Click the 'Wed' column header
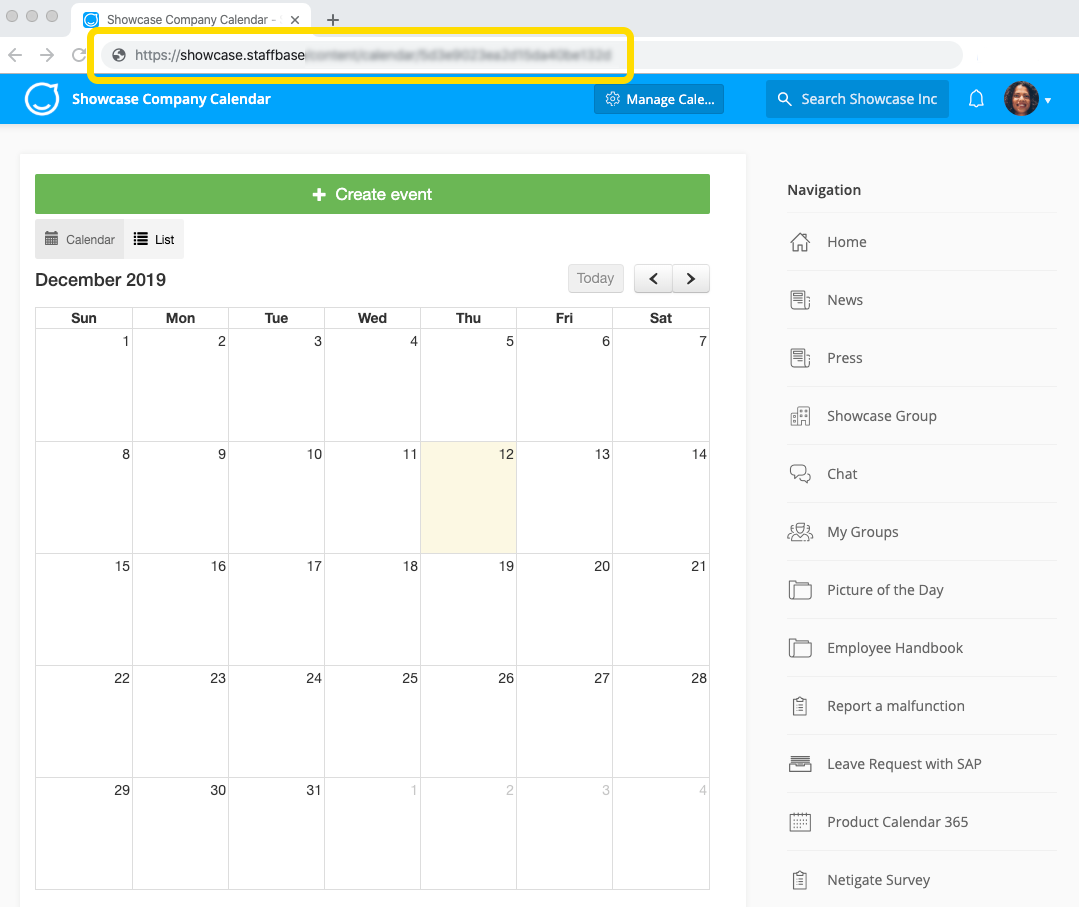1080x908 pixels. point(372,318)
